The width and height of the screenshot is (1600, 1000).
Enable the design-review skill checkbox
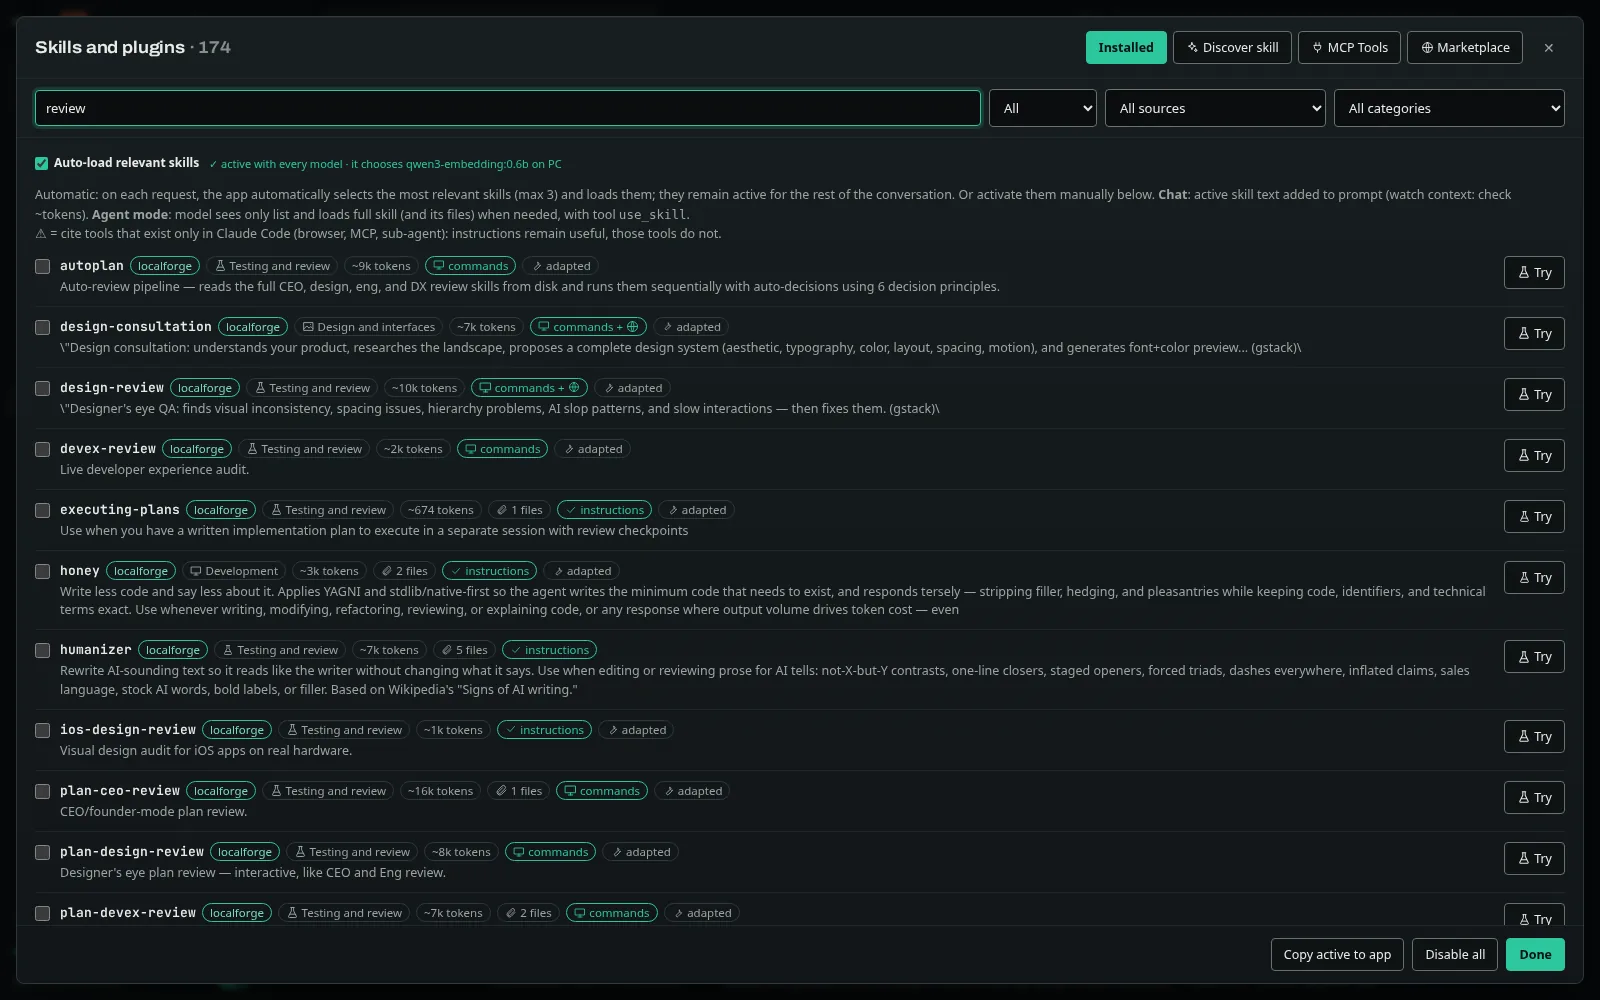[x=42, y=388]
